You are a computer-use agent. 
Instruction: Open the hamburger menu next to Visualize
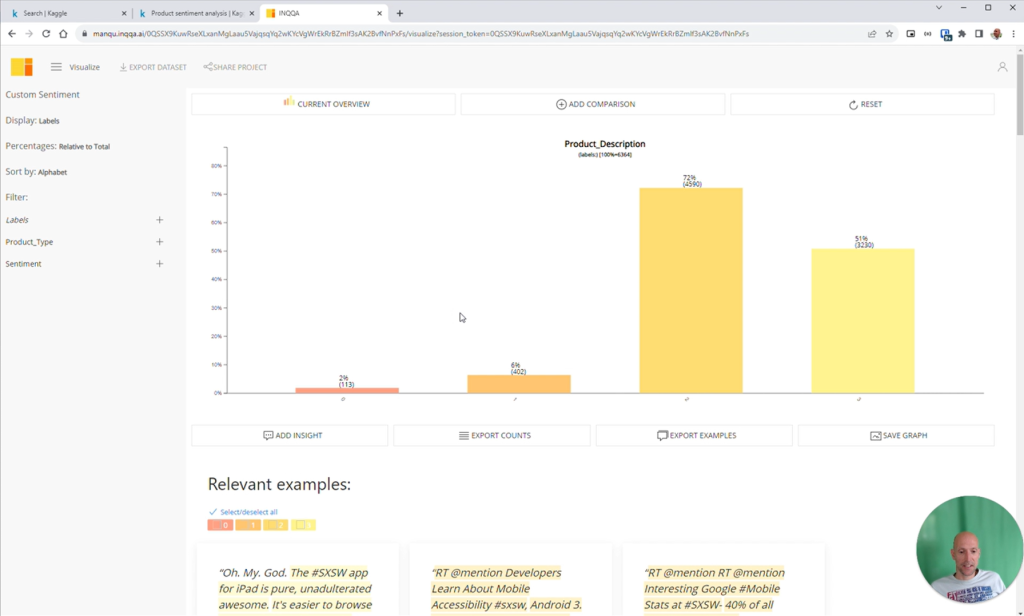[x=56, y=67]
